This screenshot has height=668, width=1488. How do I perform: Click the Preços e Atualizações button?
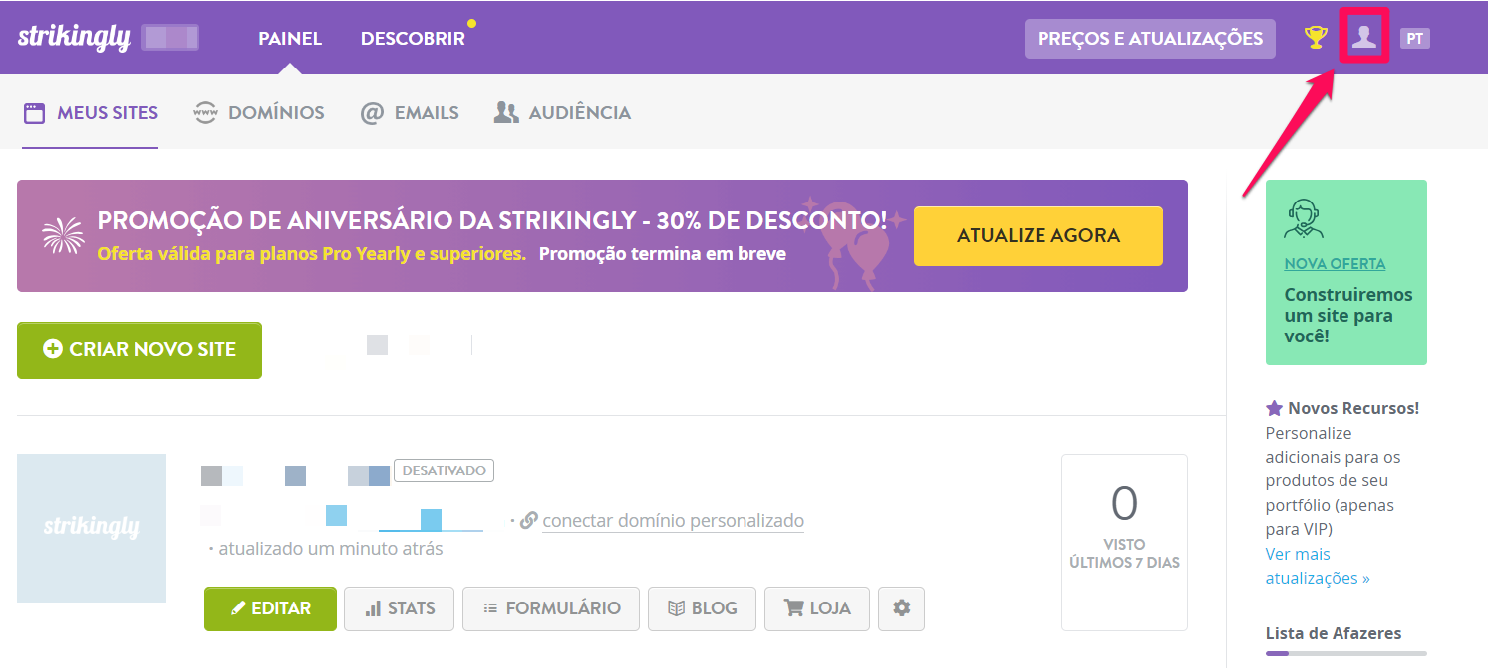tap(1150, 39)
